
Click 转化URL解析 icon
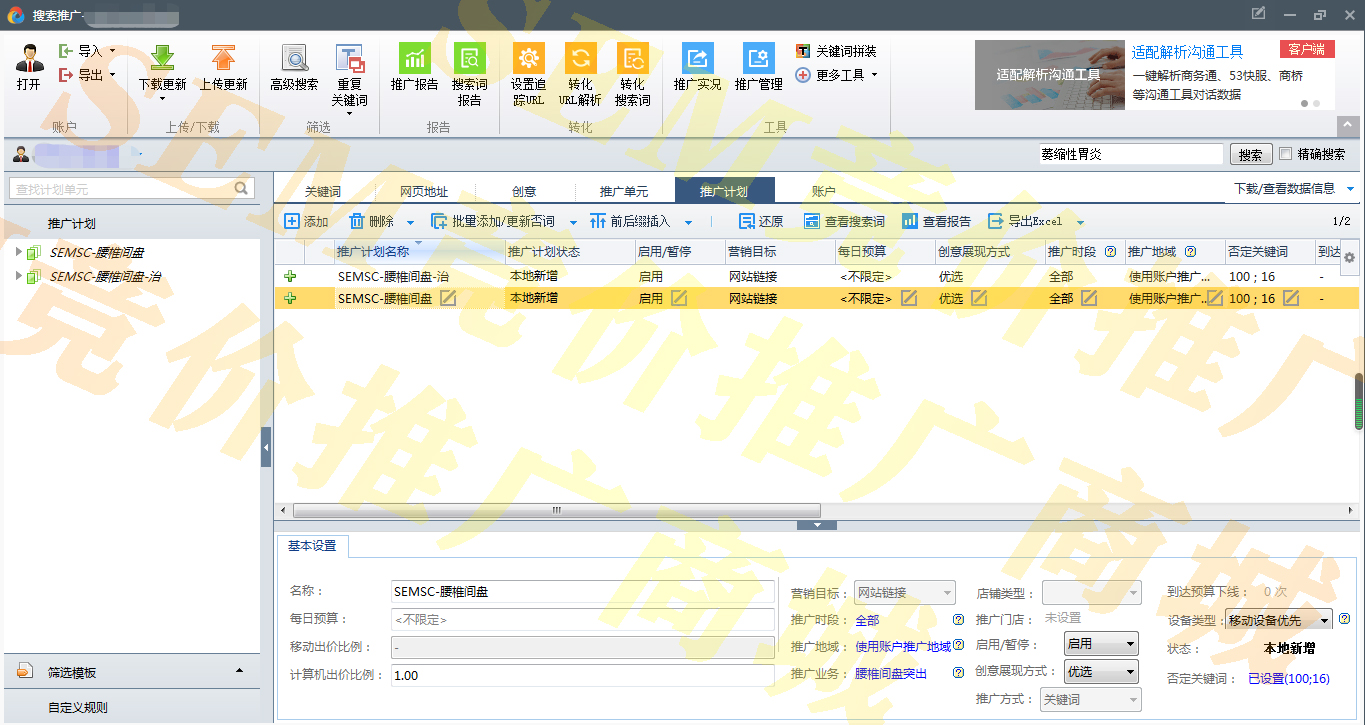click(x=580, y=58)
